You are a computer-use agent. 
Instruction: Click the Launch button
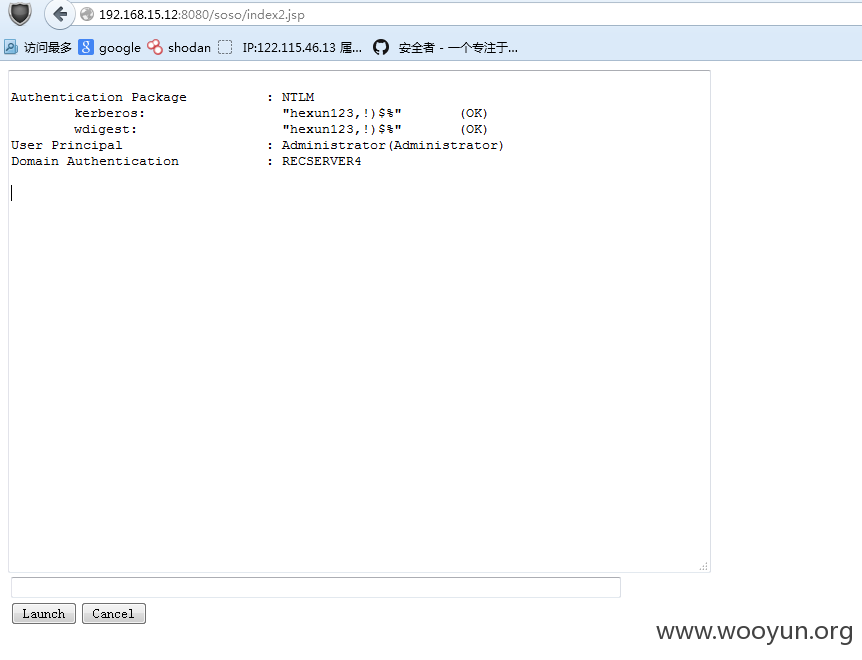point(43,613)
